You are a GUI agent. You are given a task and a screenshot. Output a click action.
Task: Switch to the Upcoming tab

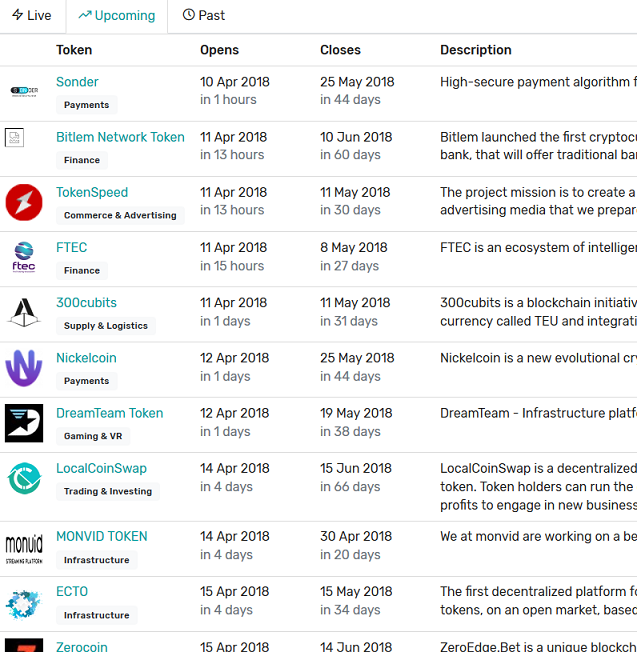[x=117, y=15]
